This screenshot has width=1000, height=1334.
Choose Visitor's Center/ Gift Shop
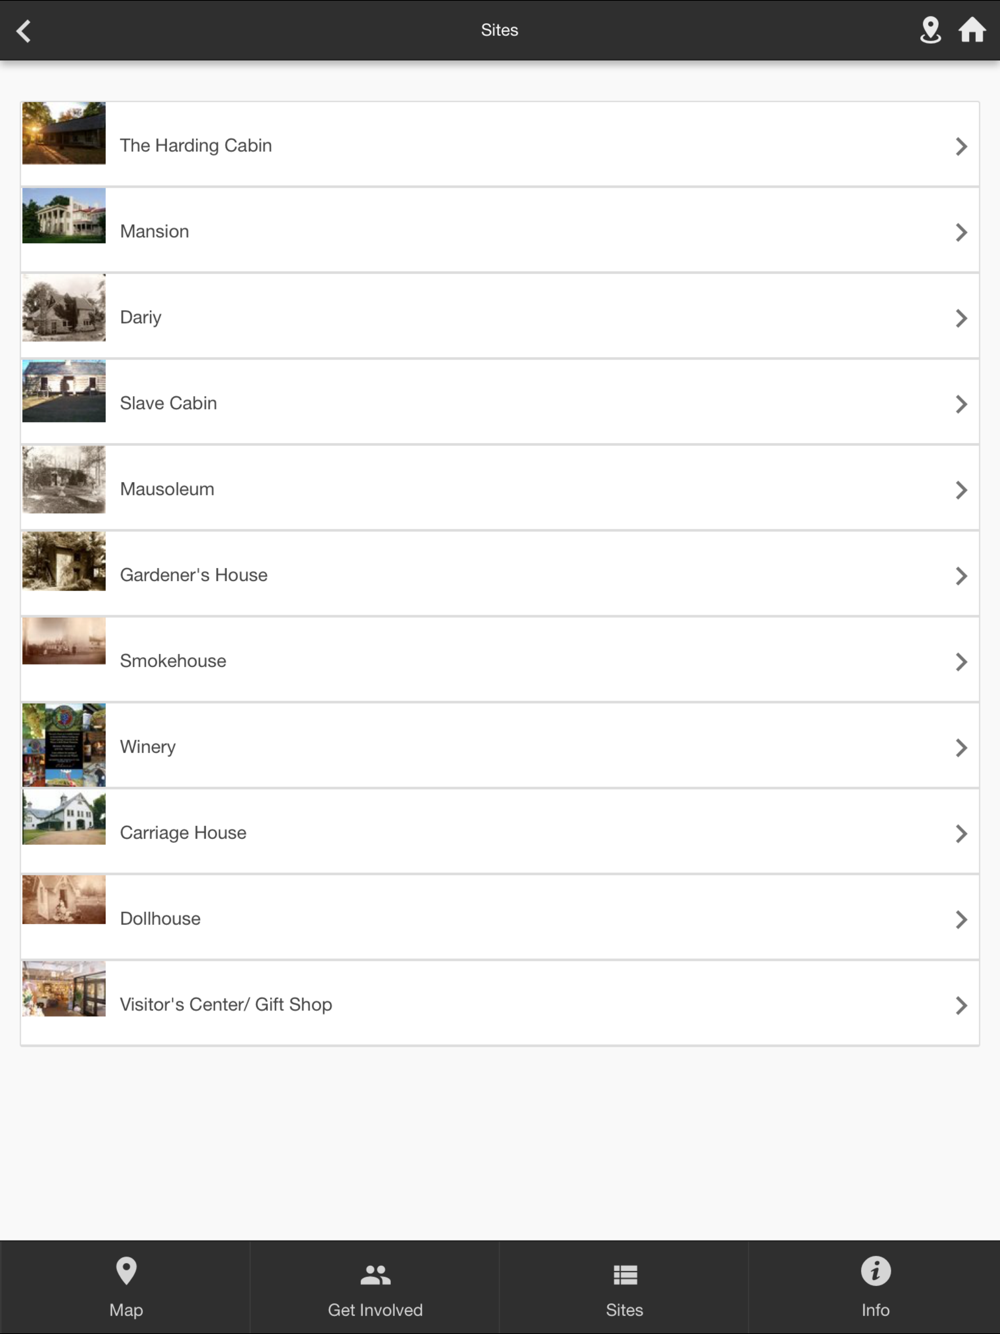click(x=500, y=1004)
